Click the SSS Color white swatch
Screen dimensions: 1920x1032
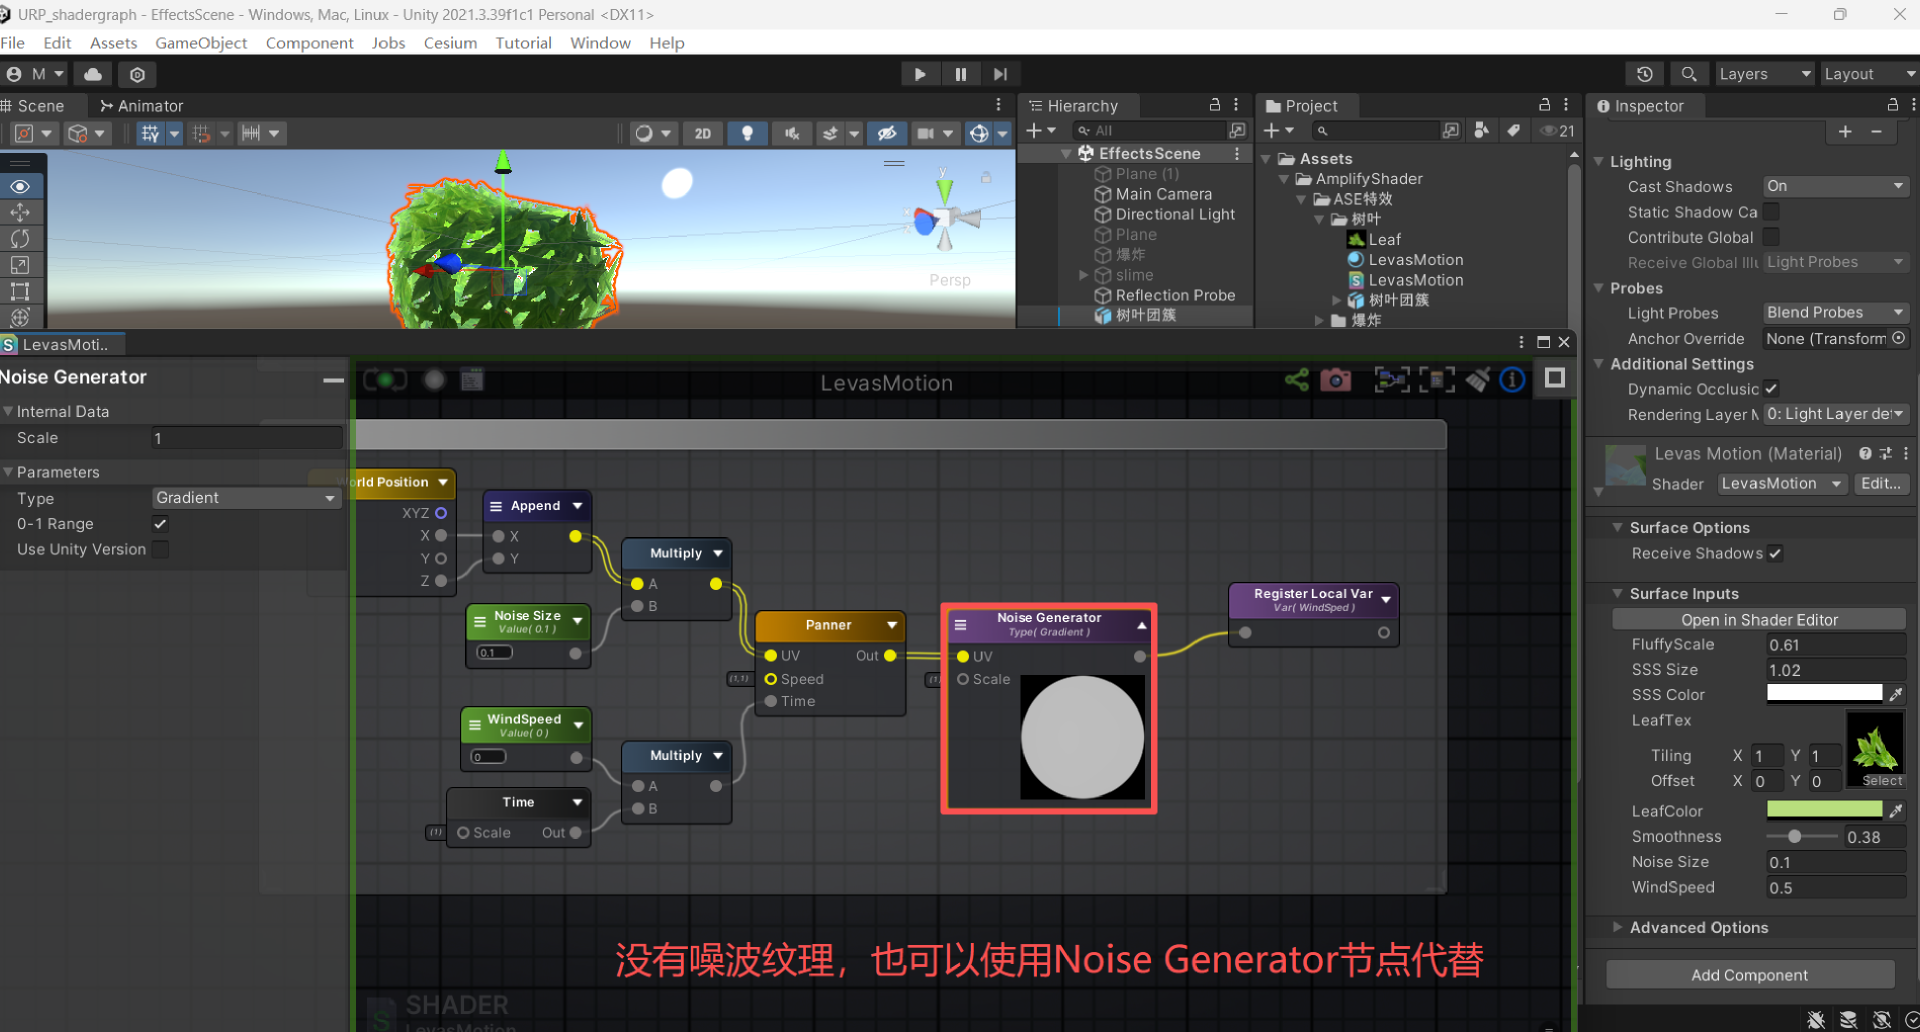coord(1824,694)
